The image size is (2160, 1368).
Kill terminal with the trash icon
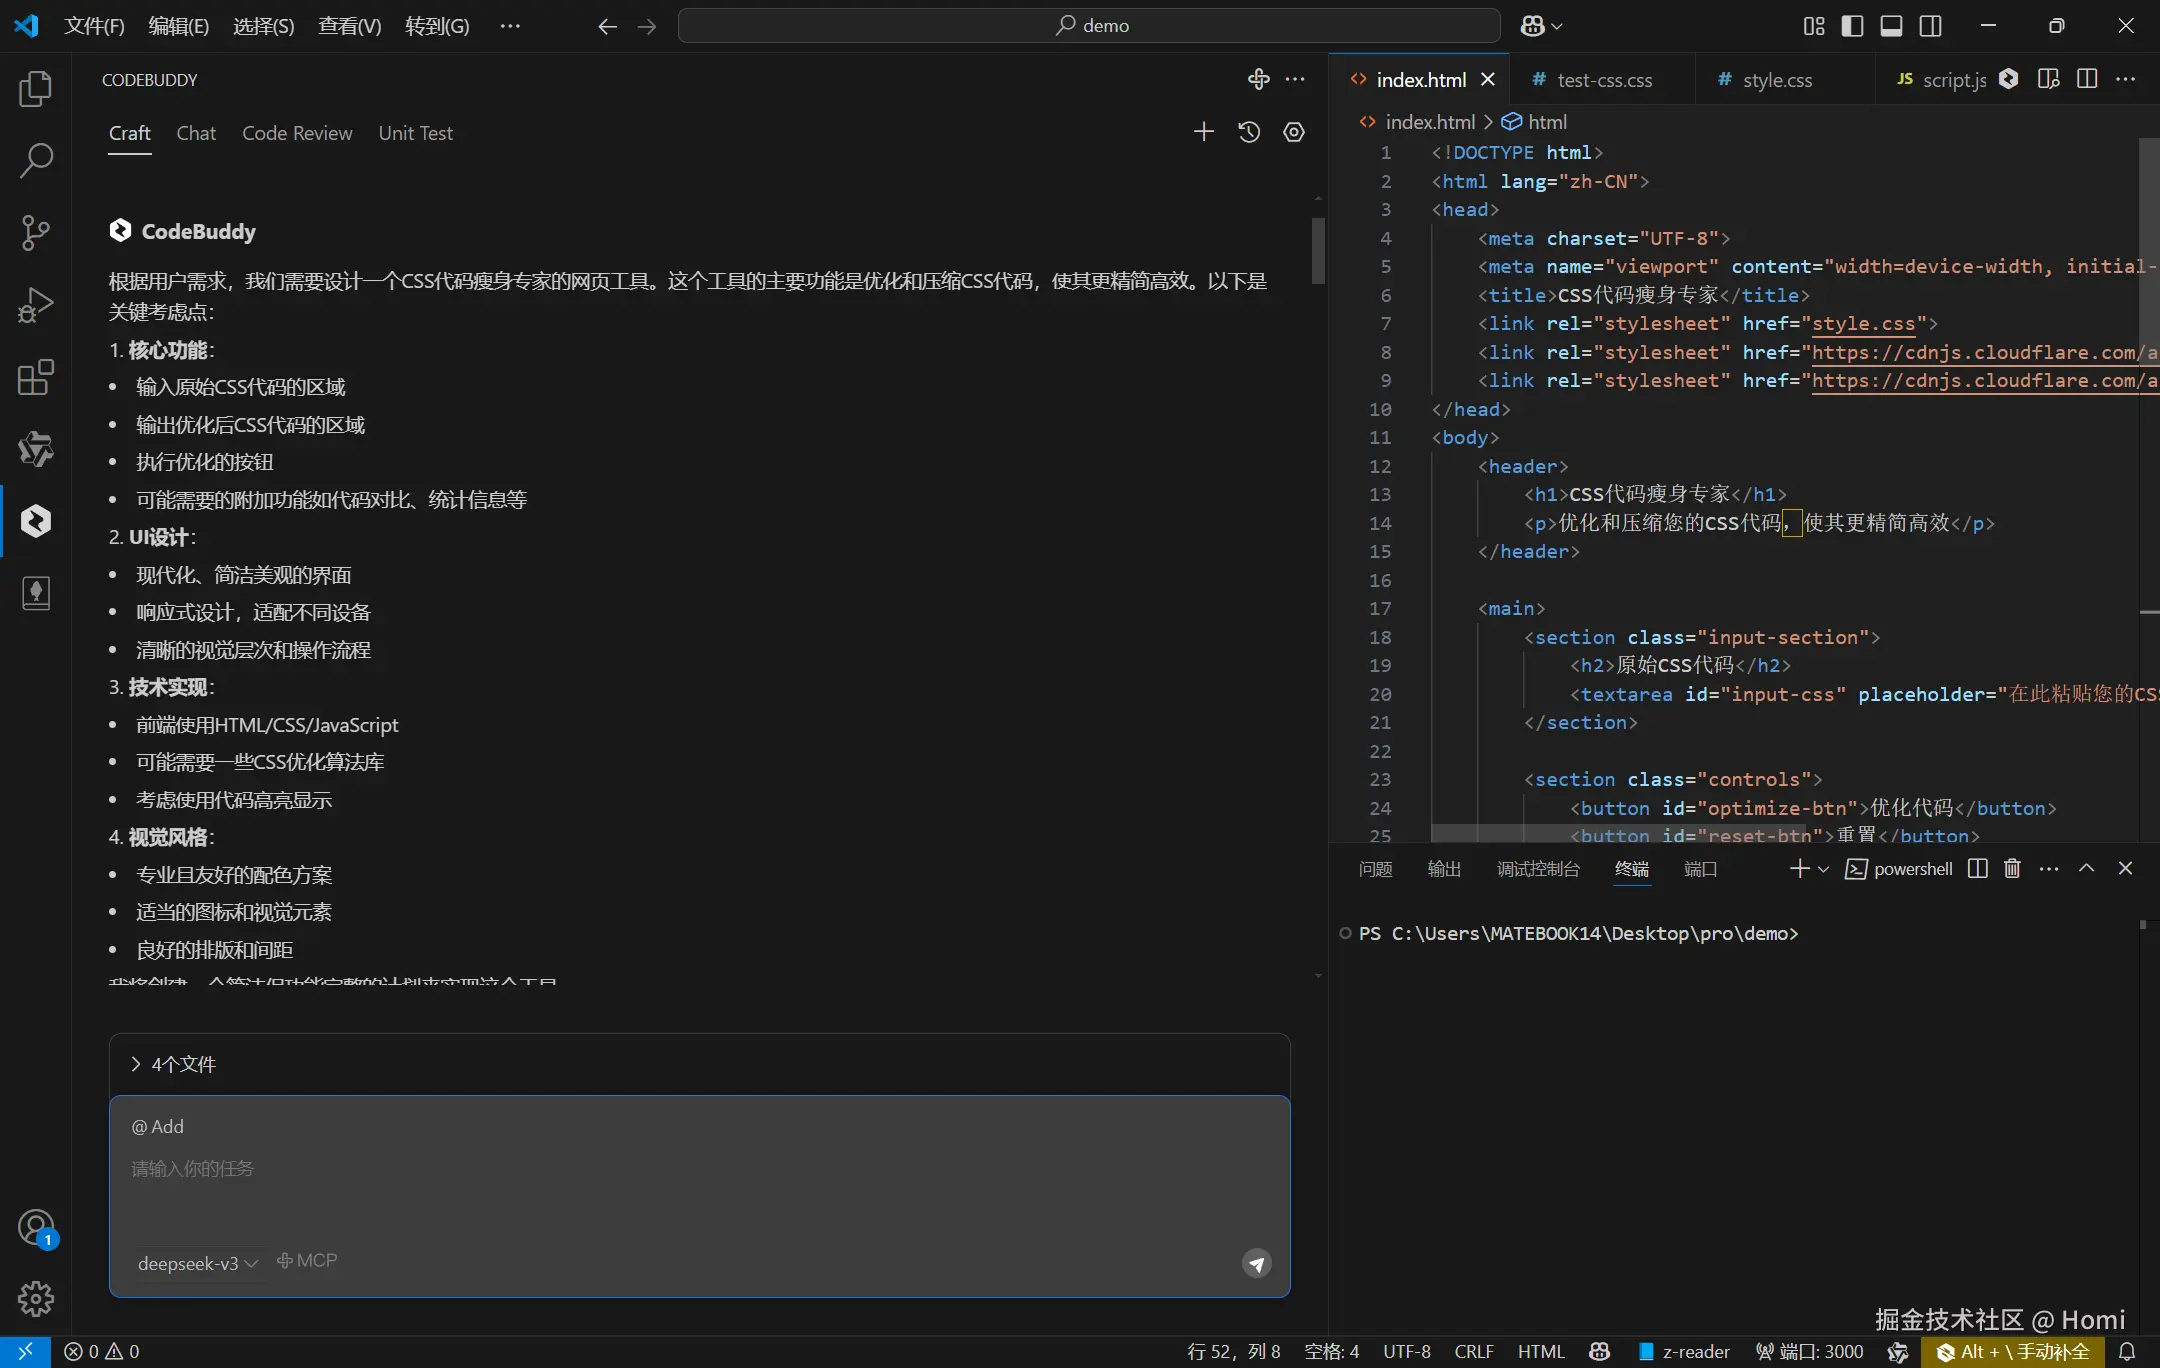tap(2012, 868)
